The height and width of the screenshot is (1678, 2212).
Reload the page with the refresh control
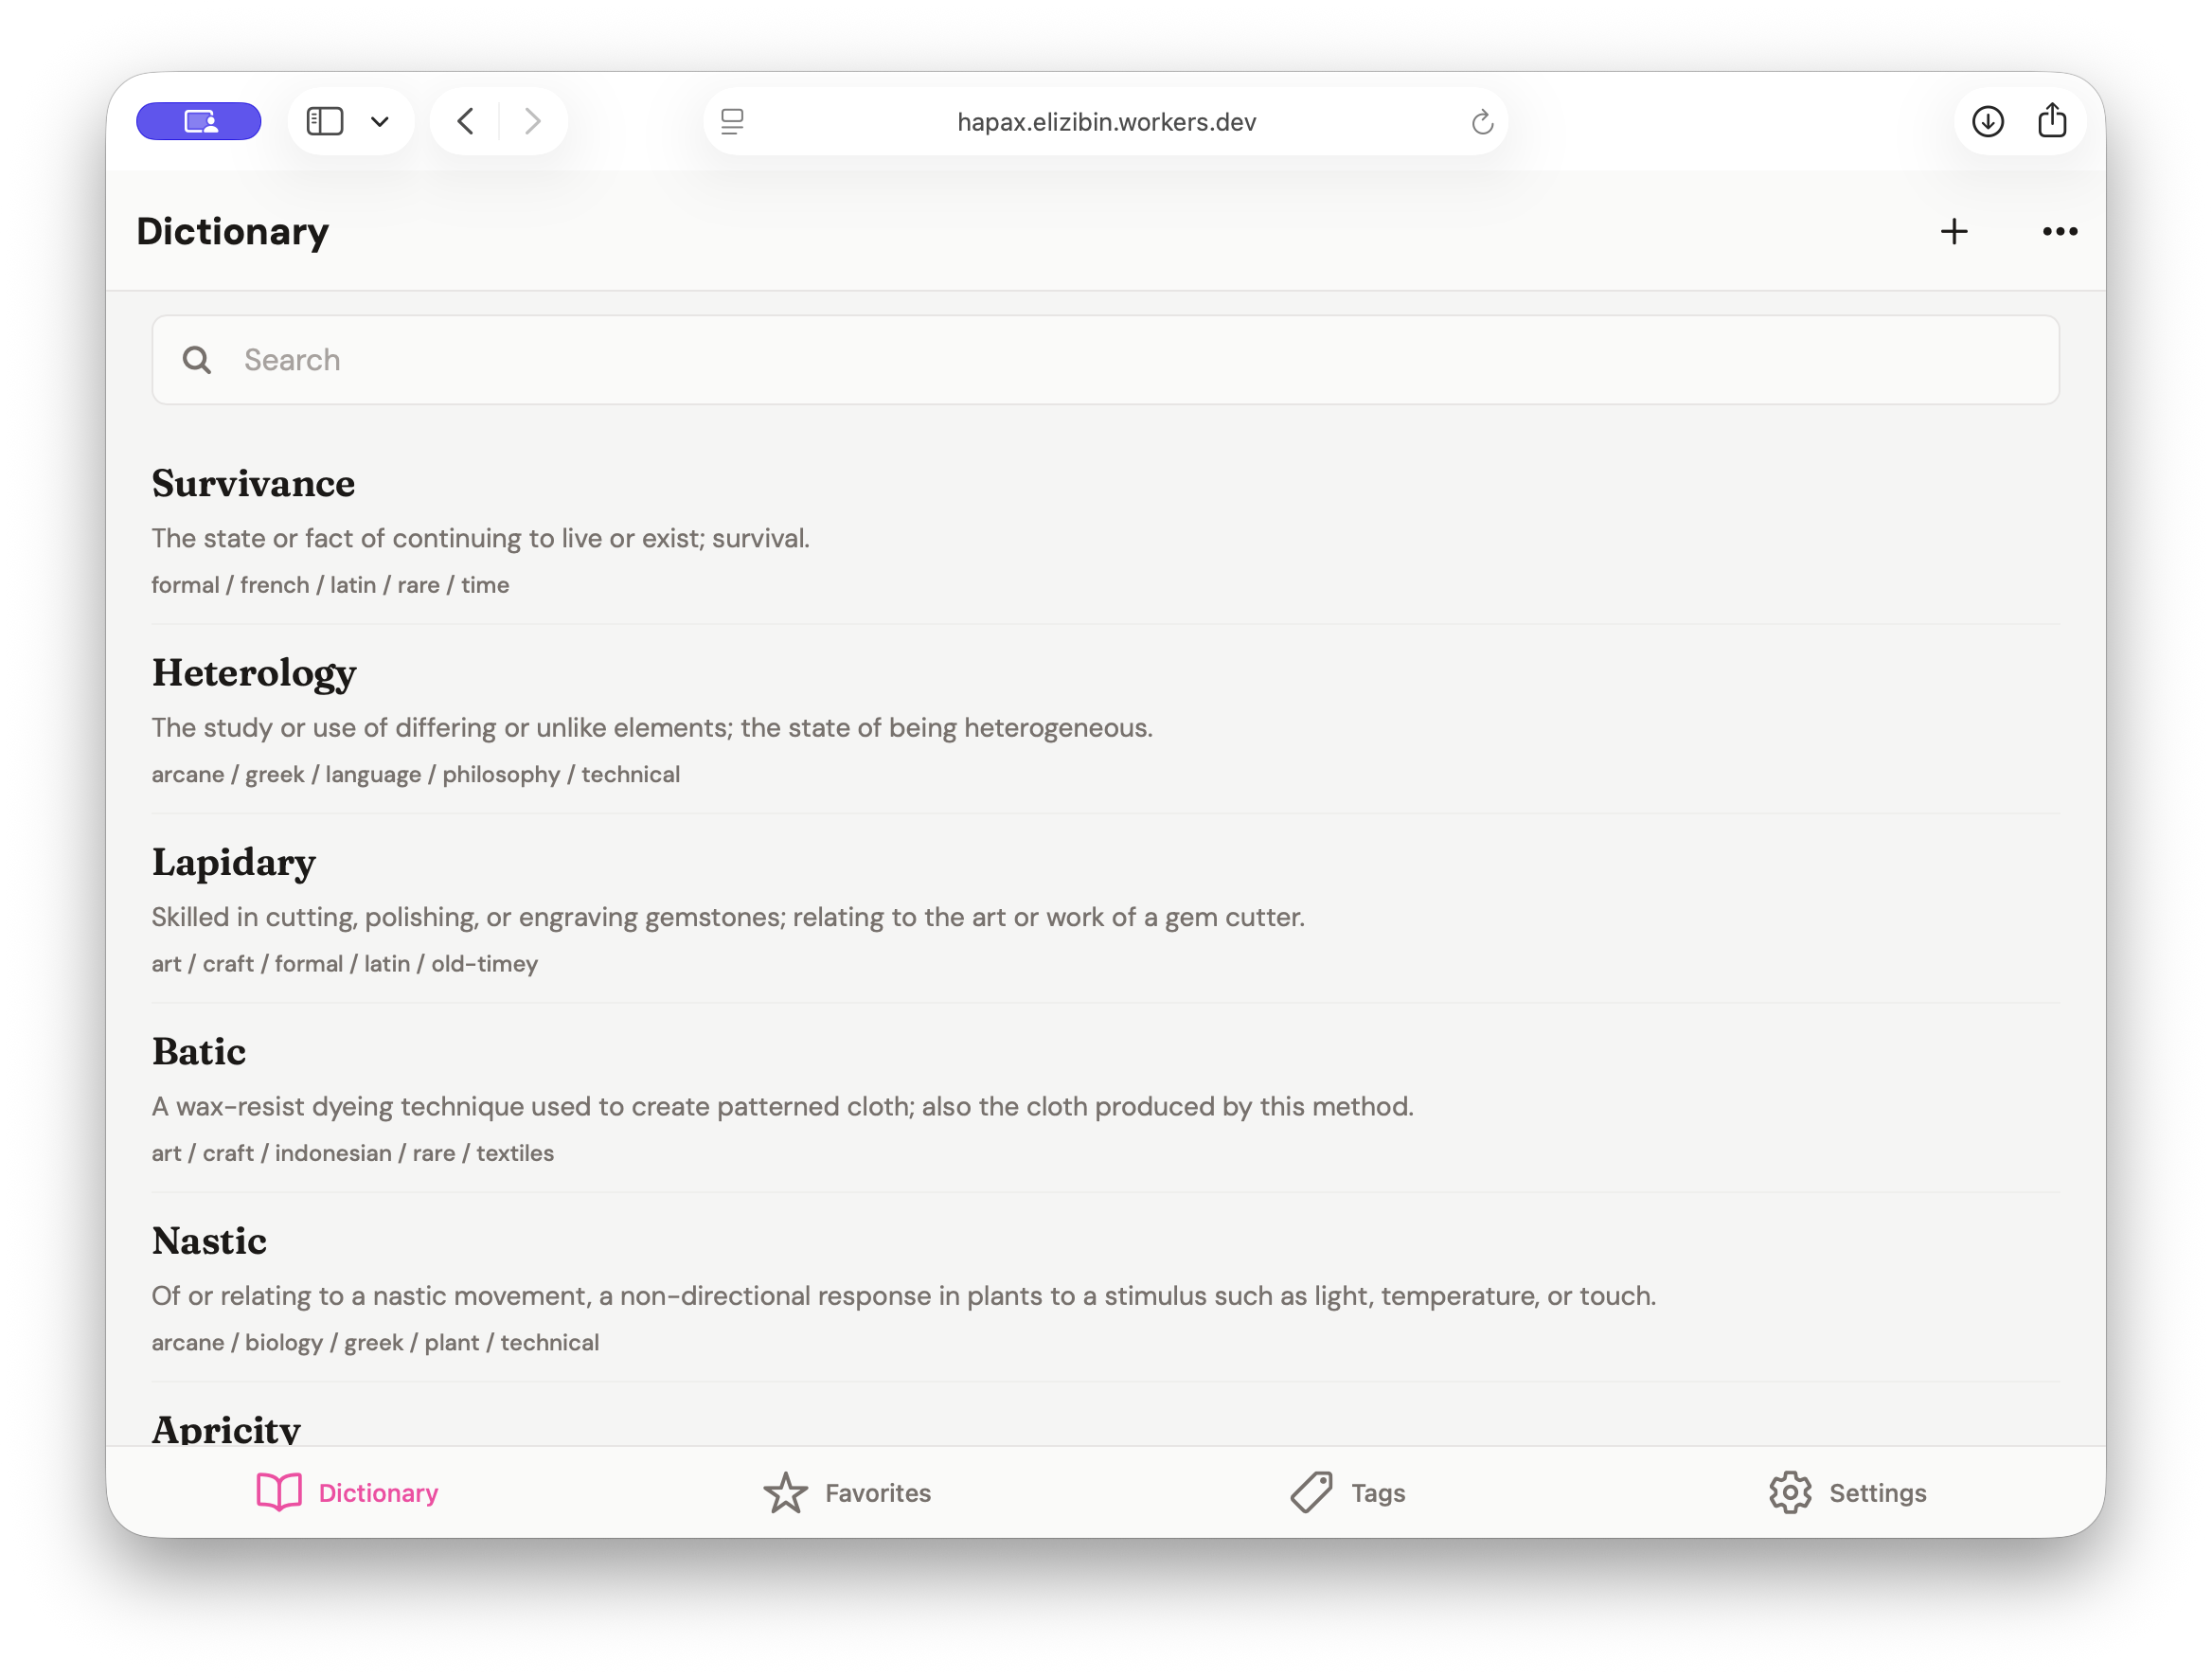pos(1482,121)
